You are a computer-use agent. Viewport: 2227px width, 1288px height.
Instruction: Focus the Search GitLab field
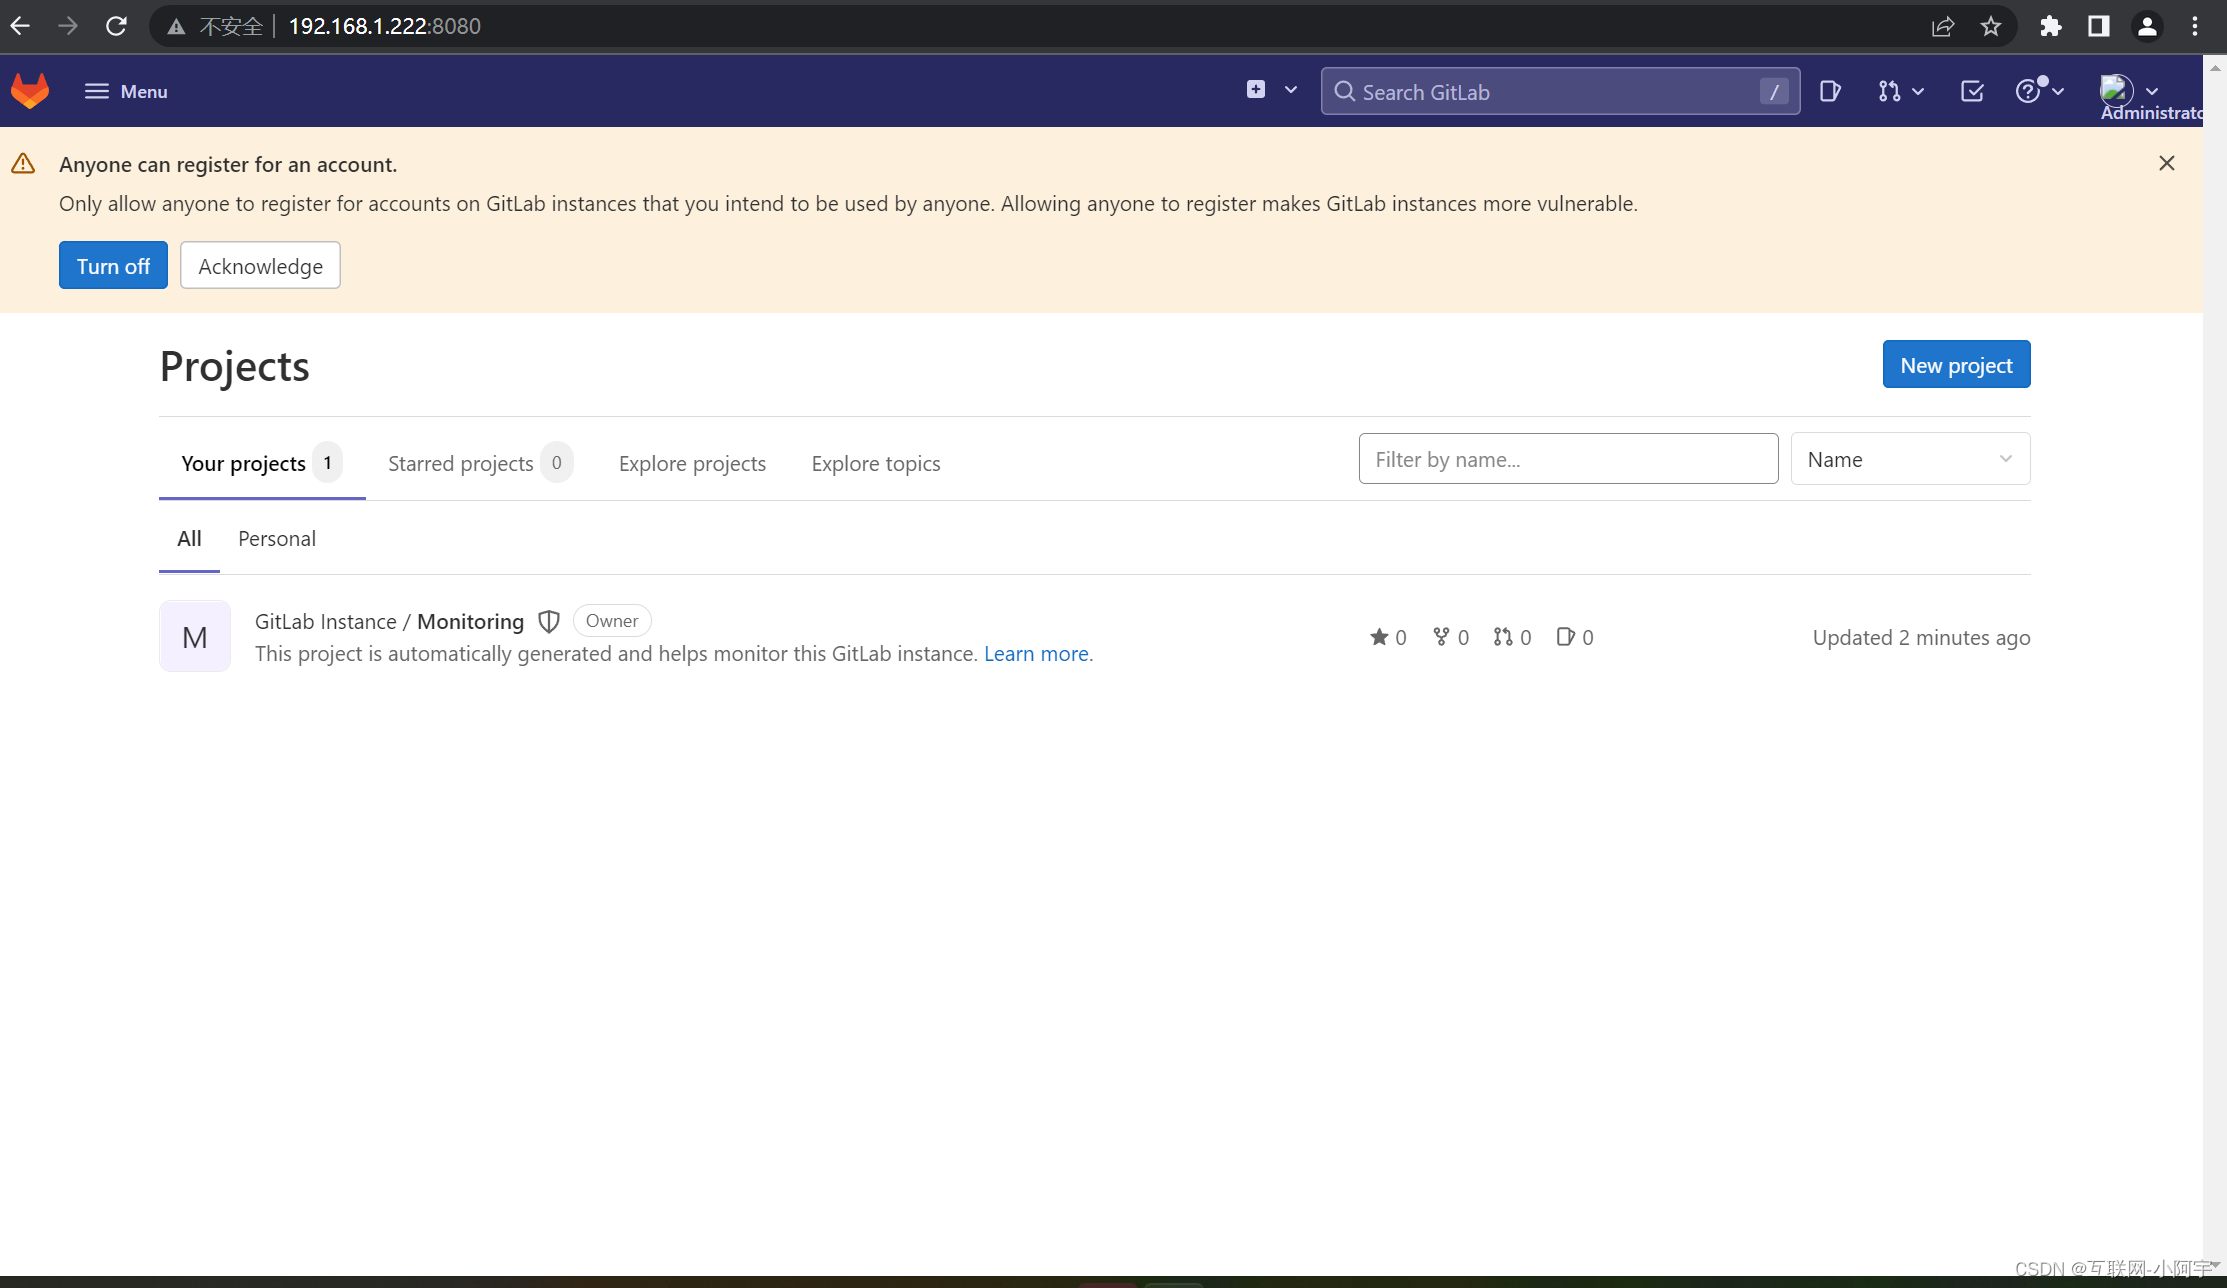(x=1560, y=91)
